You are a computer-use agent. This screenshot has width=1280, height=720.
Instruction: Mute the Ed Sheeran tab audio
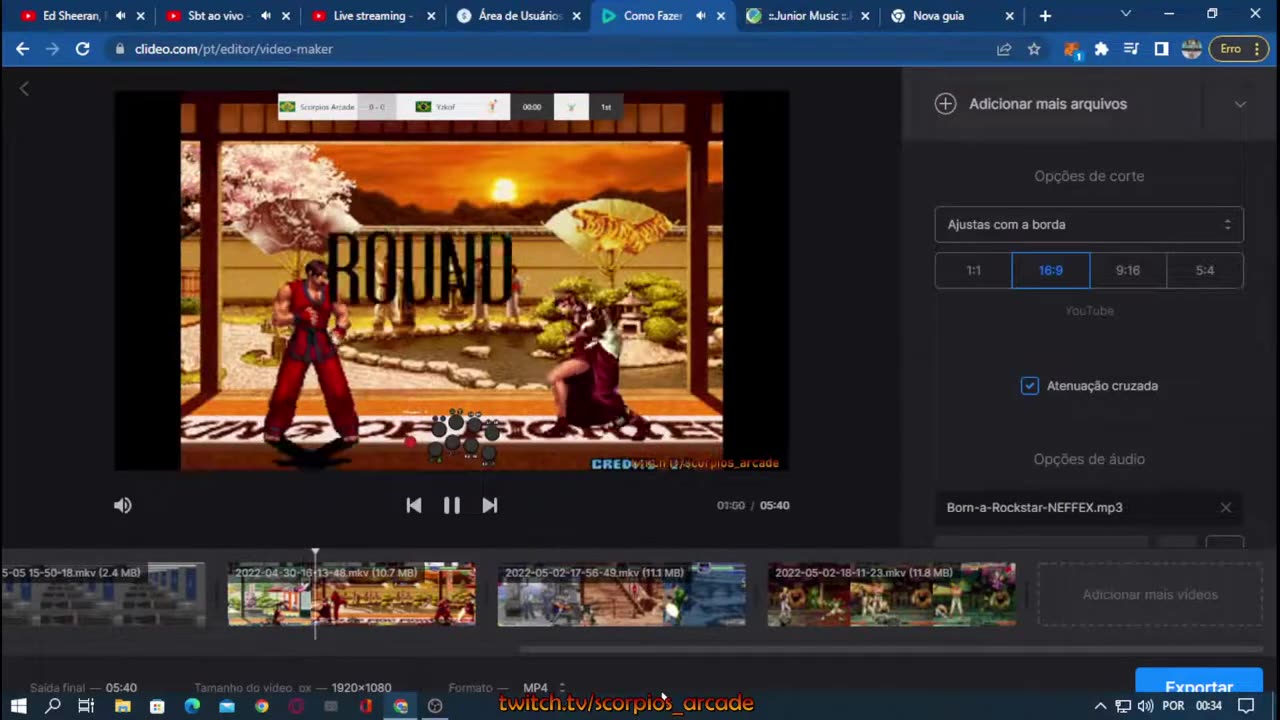120,16
